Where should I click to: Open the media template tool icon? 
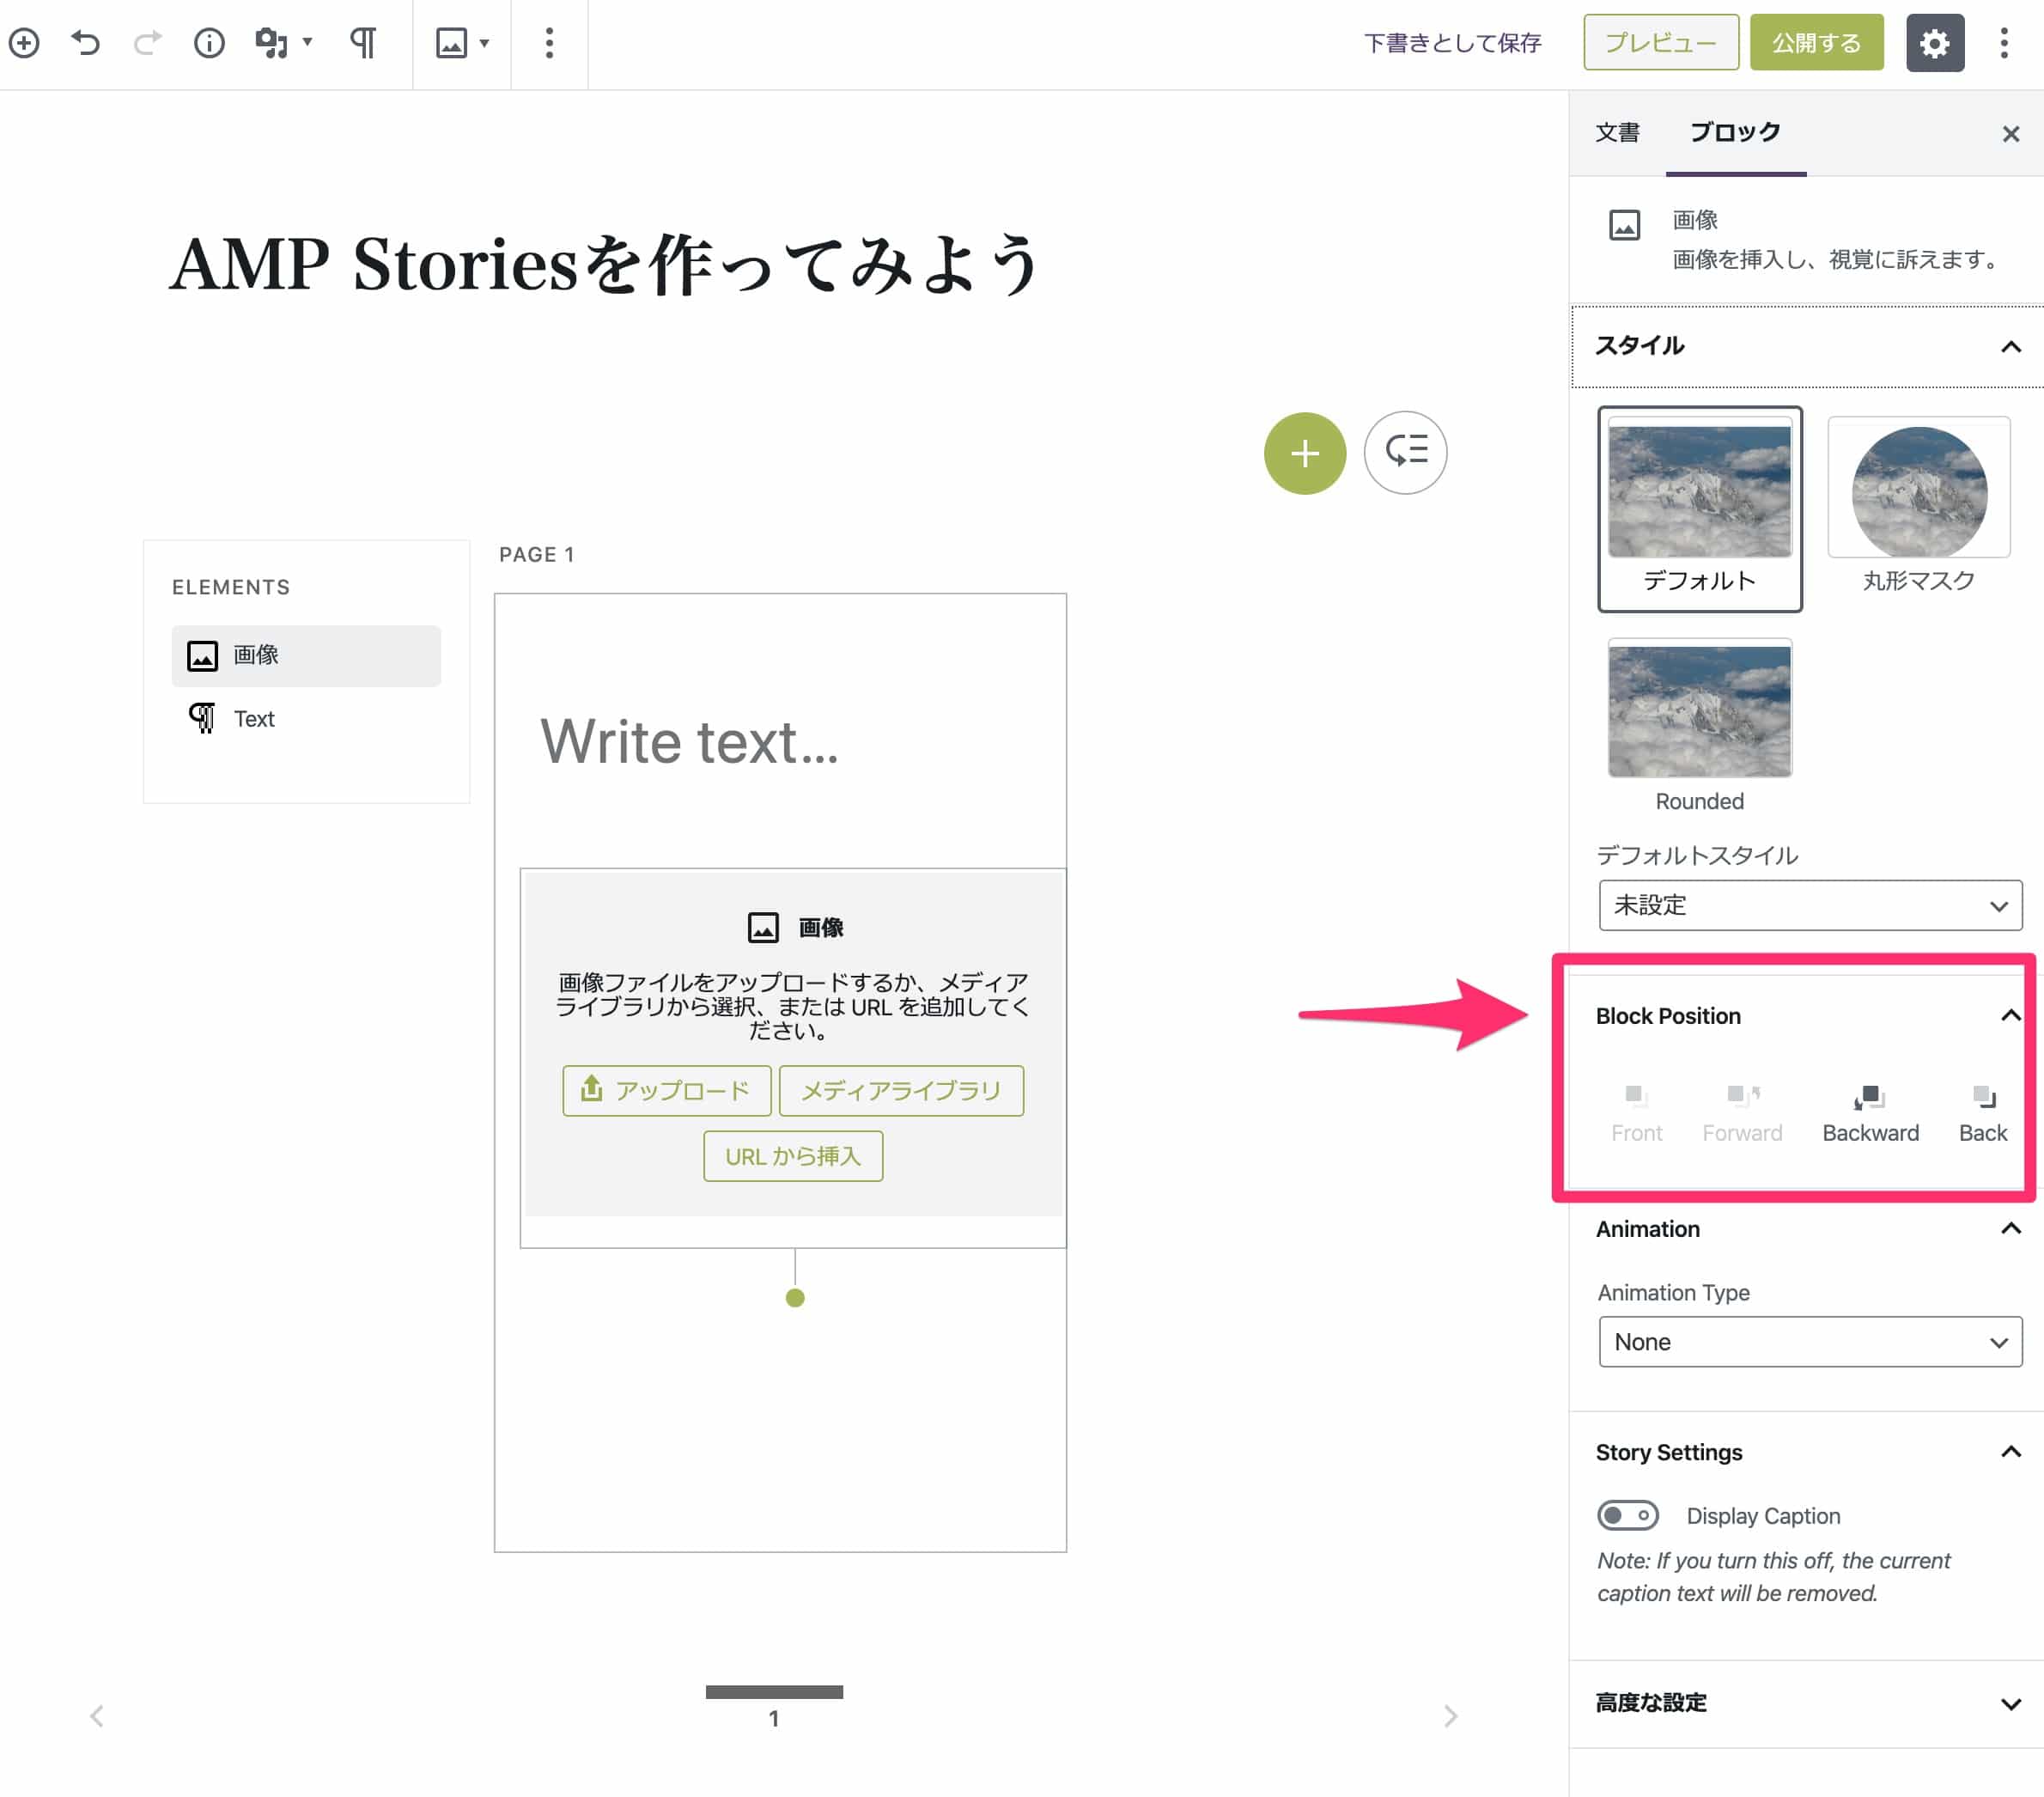tap(283, 43)
